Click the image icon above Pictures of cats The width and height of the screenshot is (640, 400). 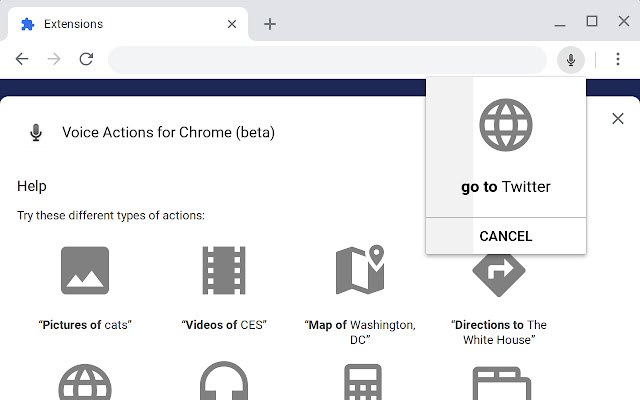[x=85, y=271]
